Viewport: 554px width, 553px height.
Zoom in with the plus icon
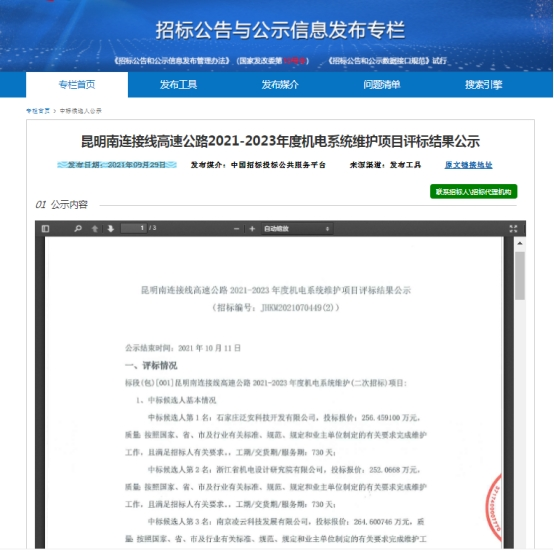coord(252,229)
